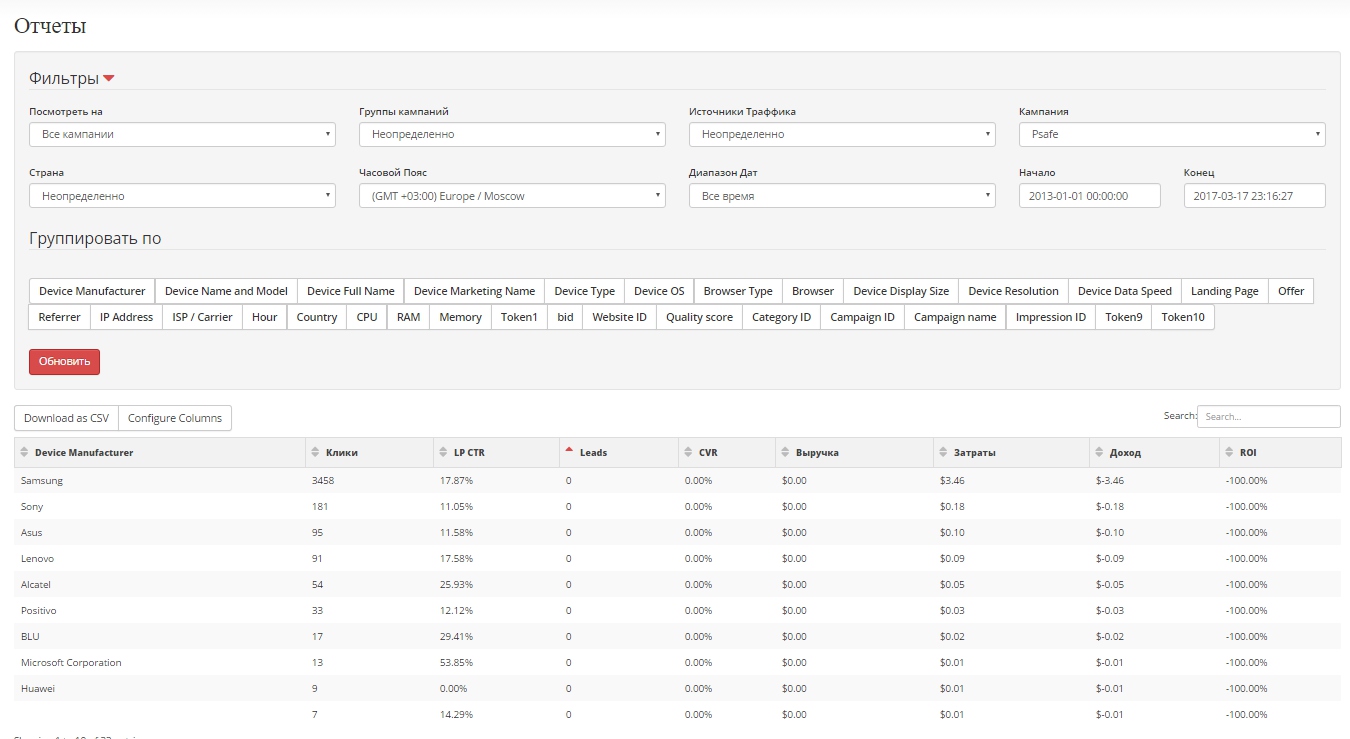This screenshot has height=739, width=1350.
Task: Group by Token9
Action: [x=1124, y=317]
